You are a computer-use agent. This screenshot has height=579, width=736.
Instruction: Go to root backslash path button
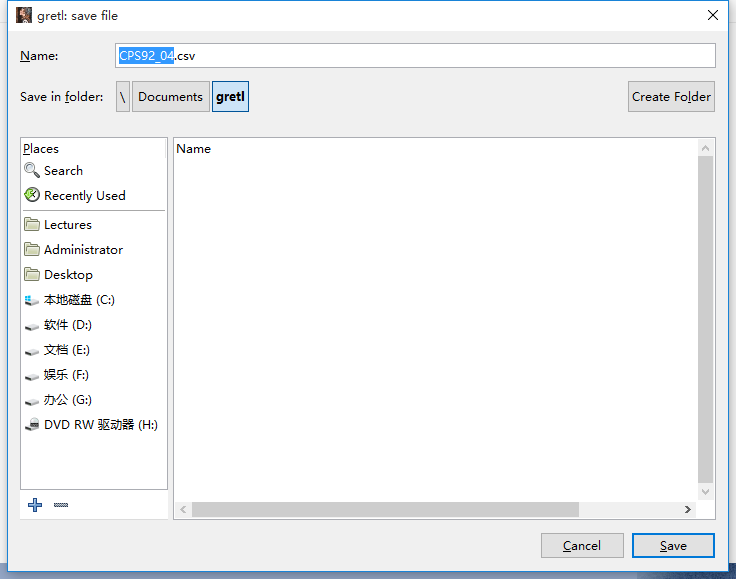[x=123, y=97]
